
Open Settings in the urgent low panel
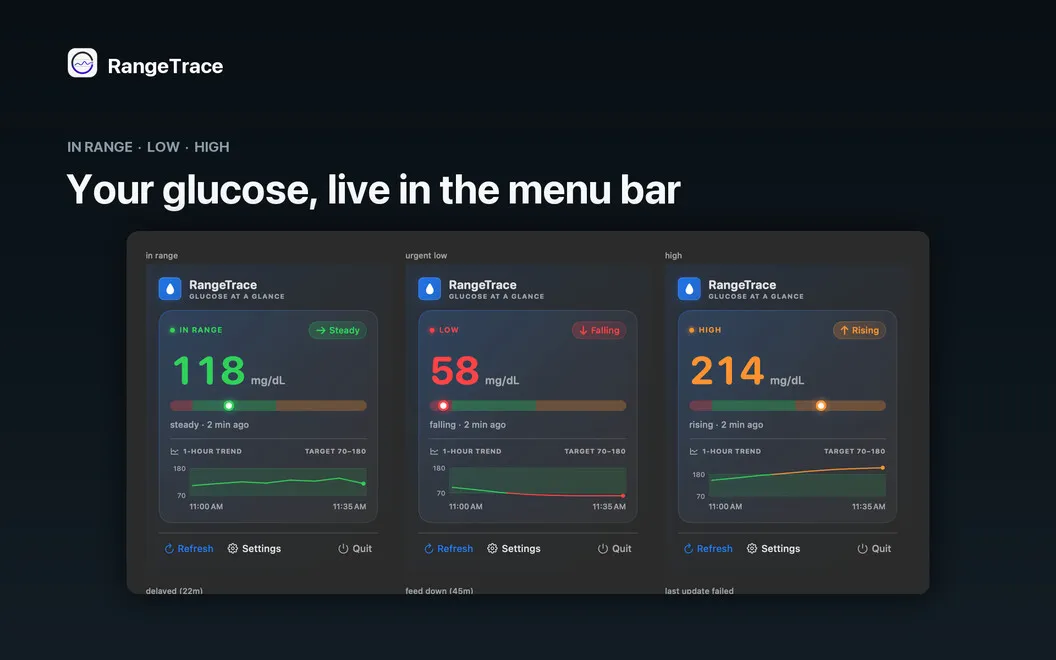[514, 549]
